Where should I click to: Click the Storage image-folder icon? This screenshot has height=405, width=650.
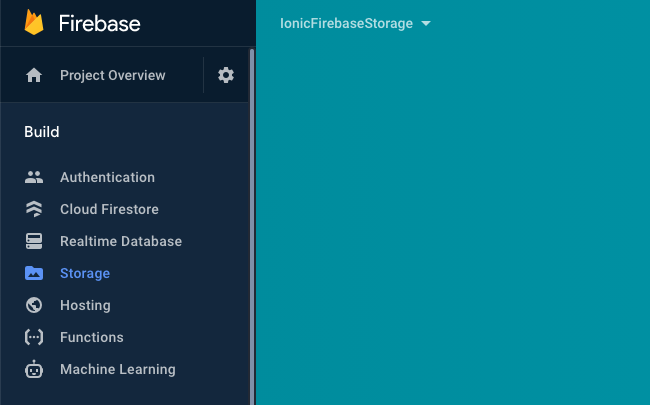pos(34,274)
